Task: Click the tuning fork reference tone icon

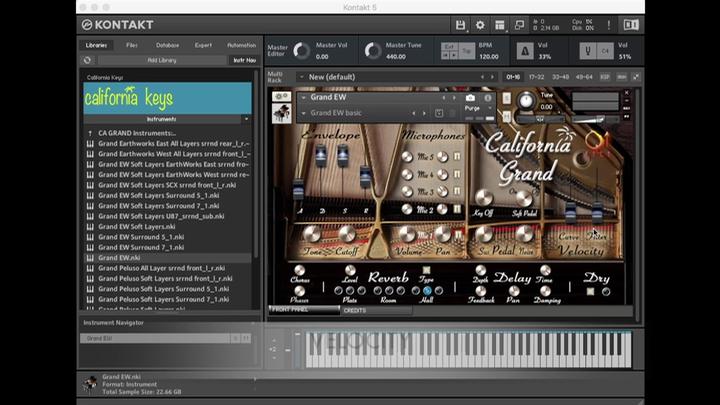Action: click(588, 51)
